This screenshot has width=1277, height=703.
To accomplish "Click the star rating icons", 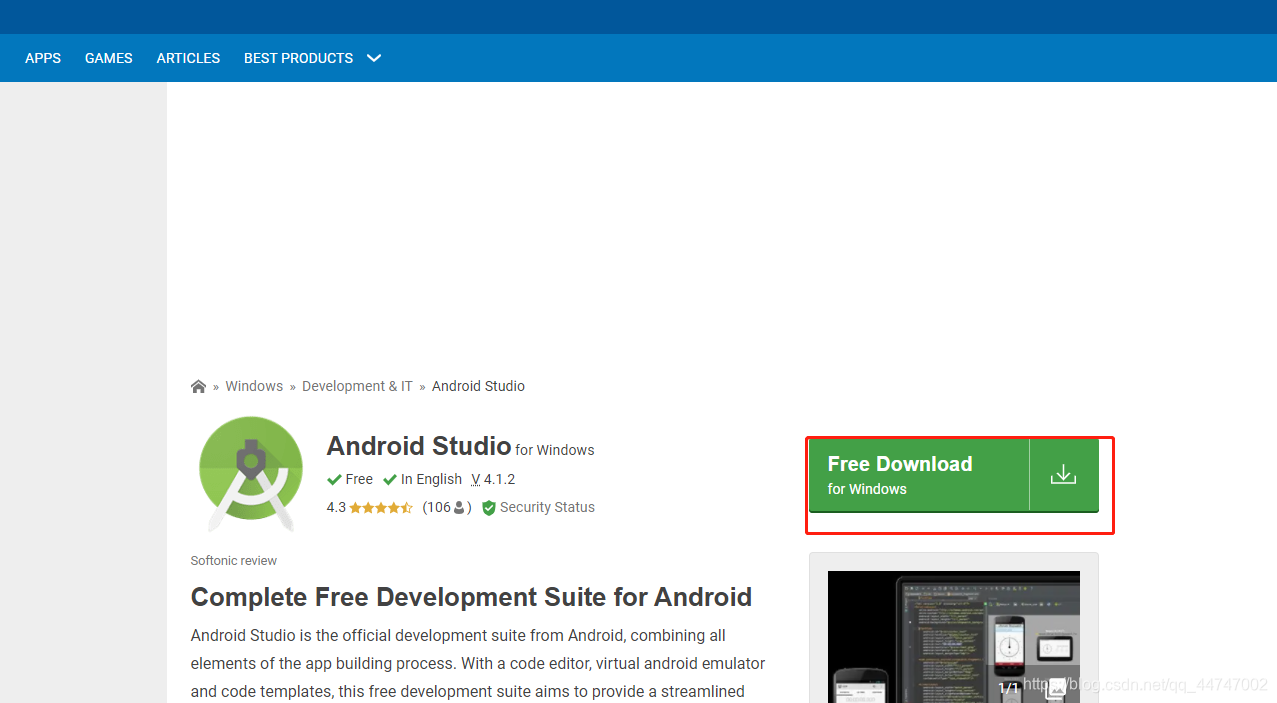I will [x=381, y=508].
